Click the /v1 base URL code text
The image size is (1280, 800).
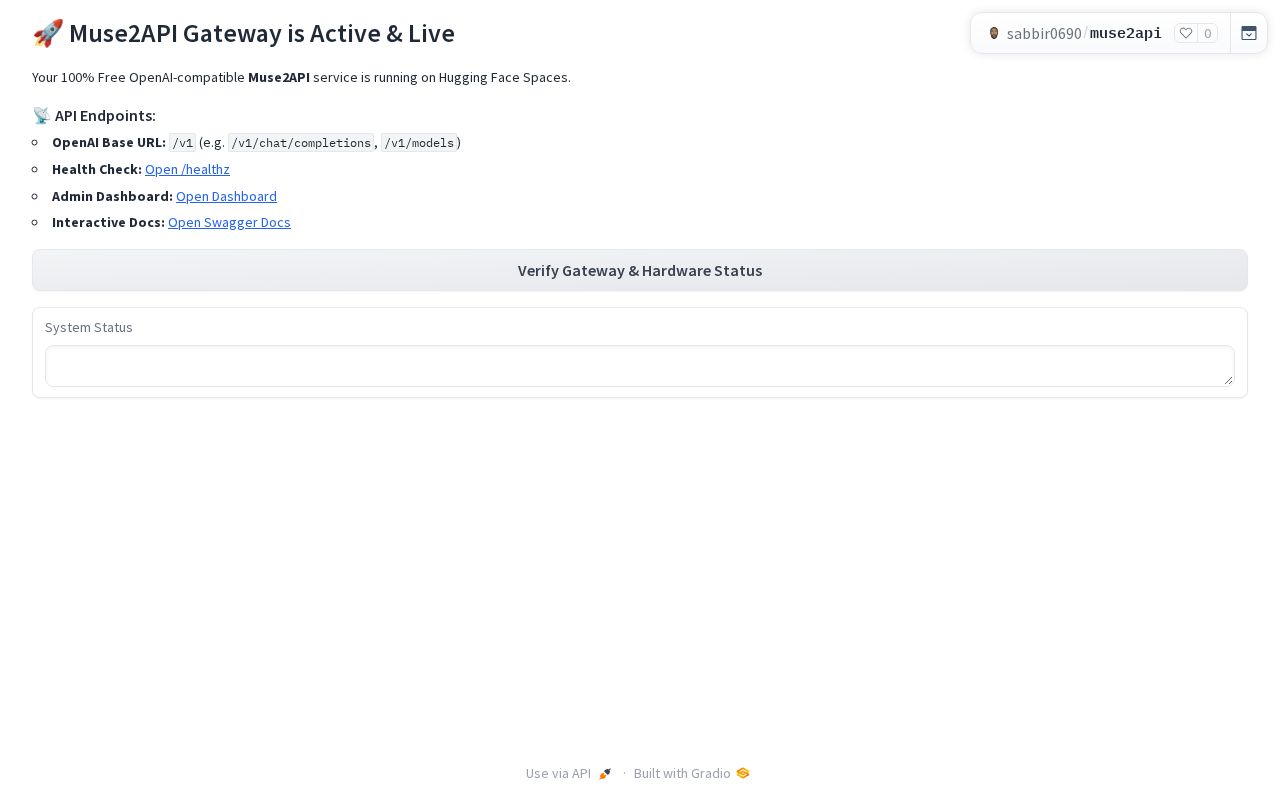[x=183, y=143]
